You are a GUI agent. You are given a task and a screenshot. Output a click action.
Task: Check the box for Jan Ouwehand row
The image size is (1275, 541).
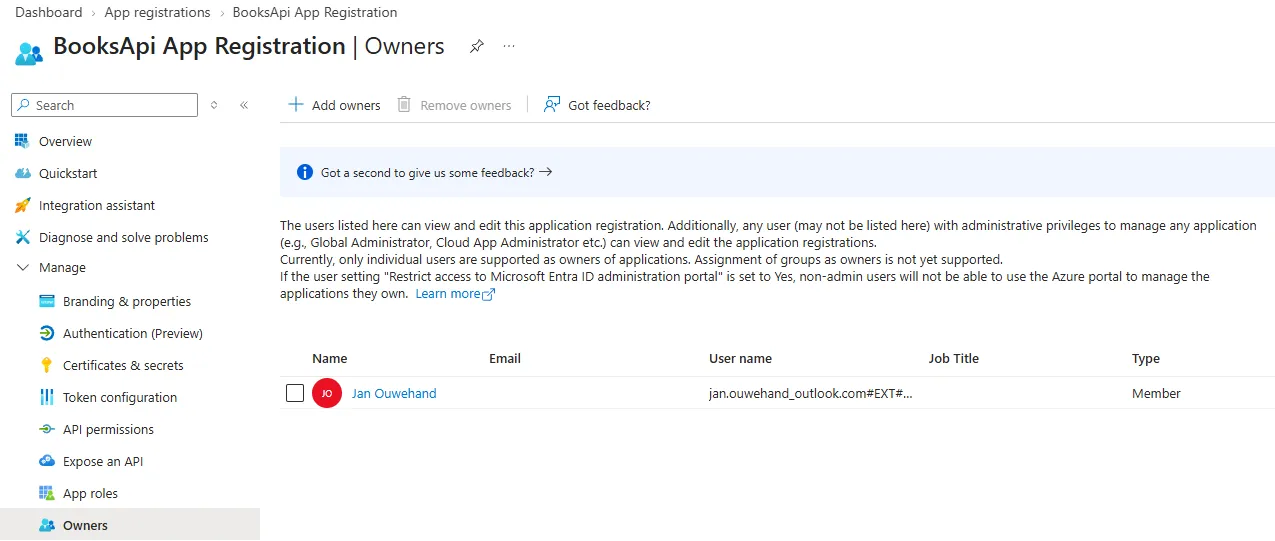pyautogui.click(x=295, y=393)
